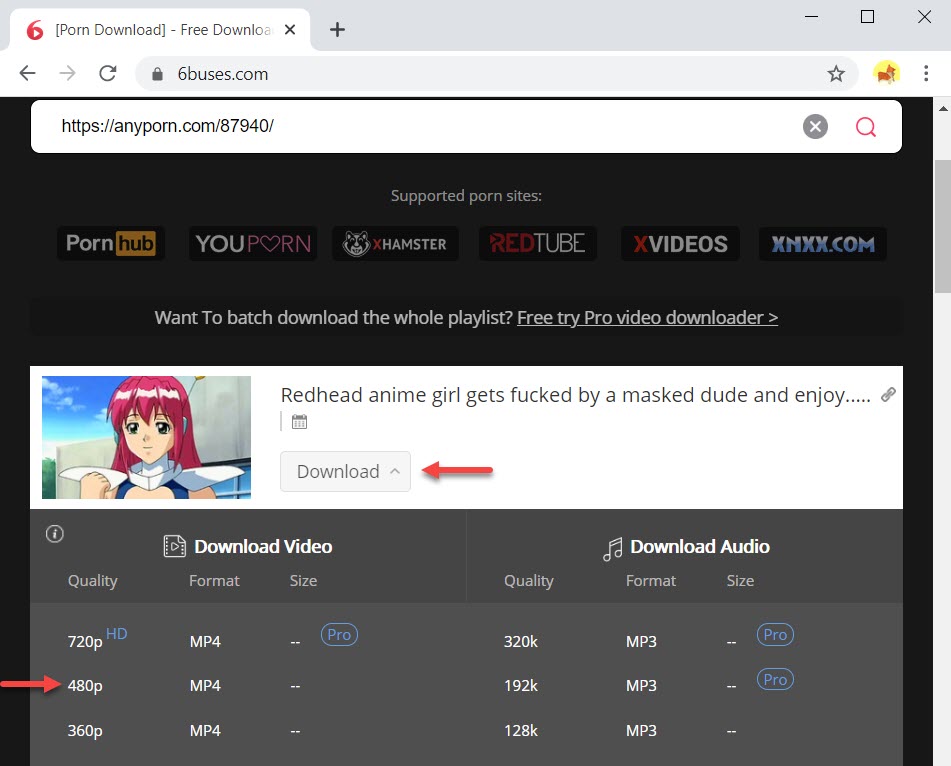Reload the 6buses.com page
The height and width of the screenshot is (766, 951).
coord(107,73)
